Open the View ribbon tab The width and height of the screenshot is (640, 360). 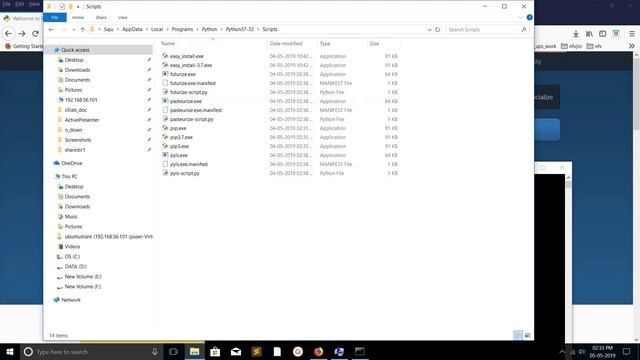pos(122,18)
